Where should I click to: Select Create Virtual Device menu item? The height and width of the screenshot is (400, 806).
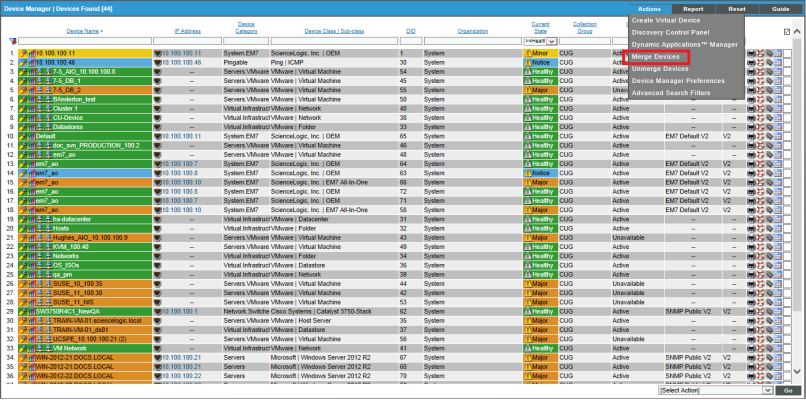666,21
